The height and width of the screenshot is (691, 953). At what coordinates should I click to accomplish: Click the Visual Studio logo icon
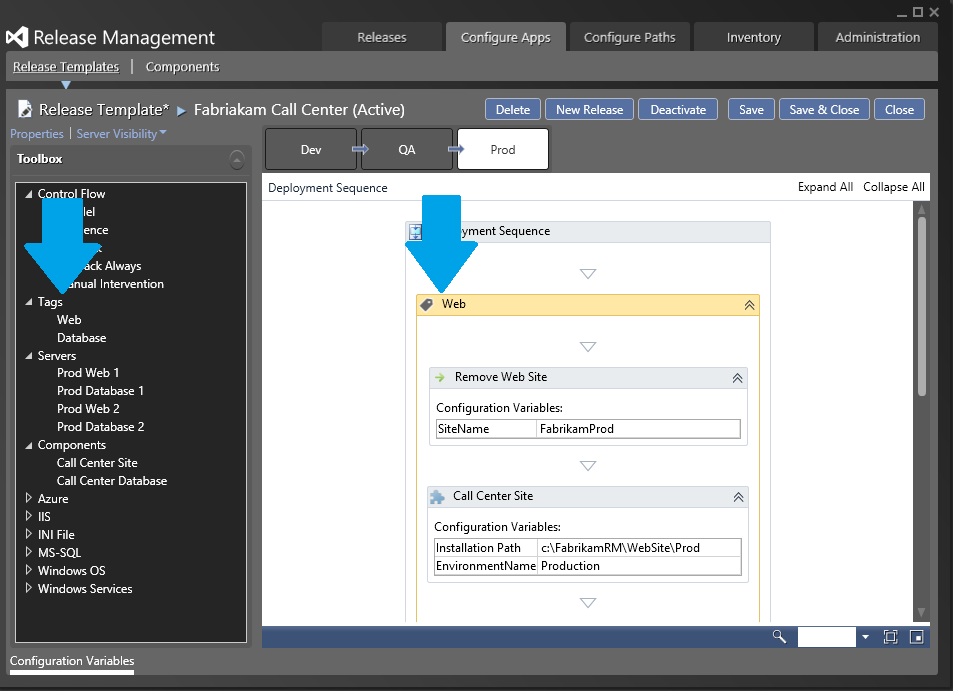coord(17,37)
